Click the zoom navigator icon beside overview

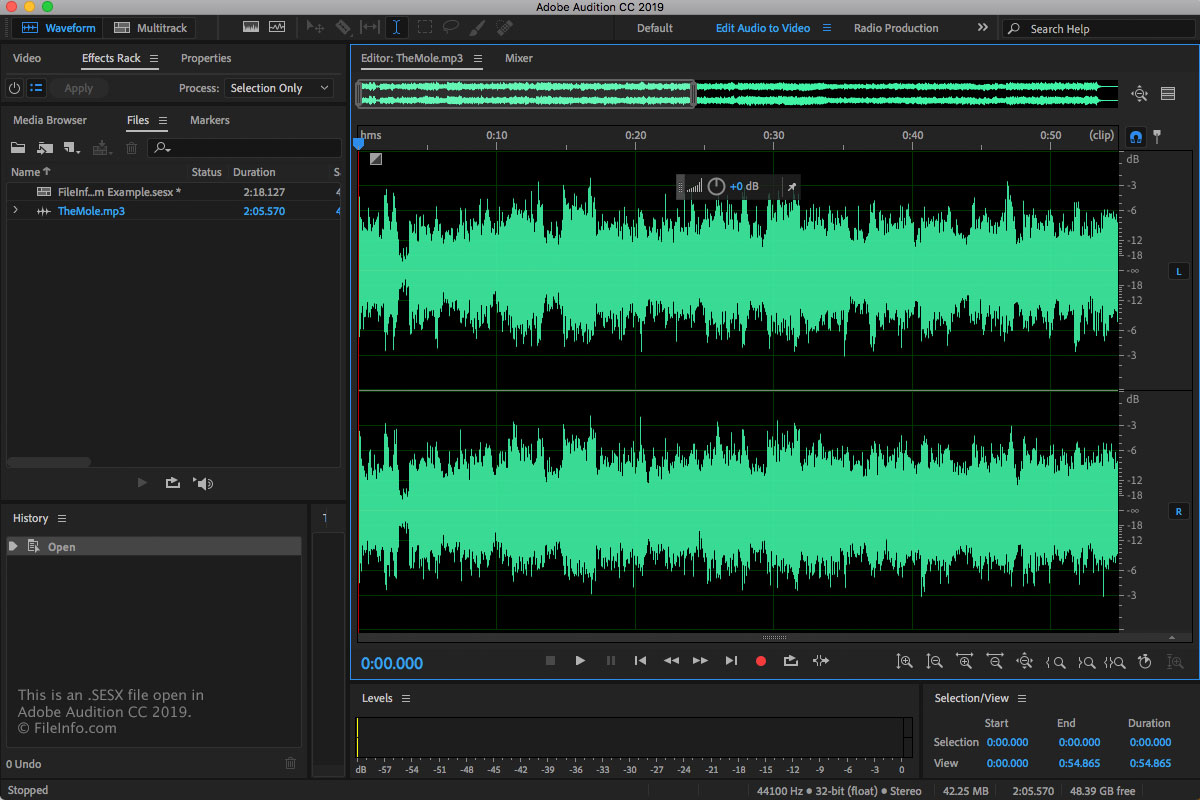tap(1139, 94)
